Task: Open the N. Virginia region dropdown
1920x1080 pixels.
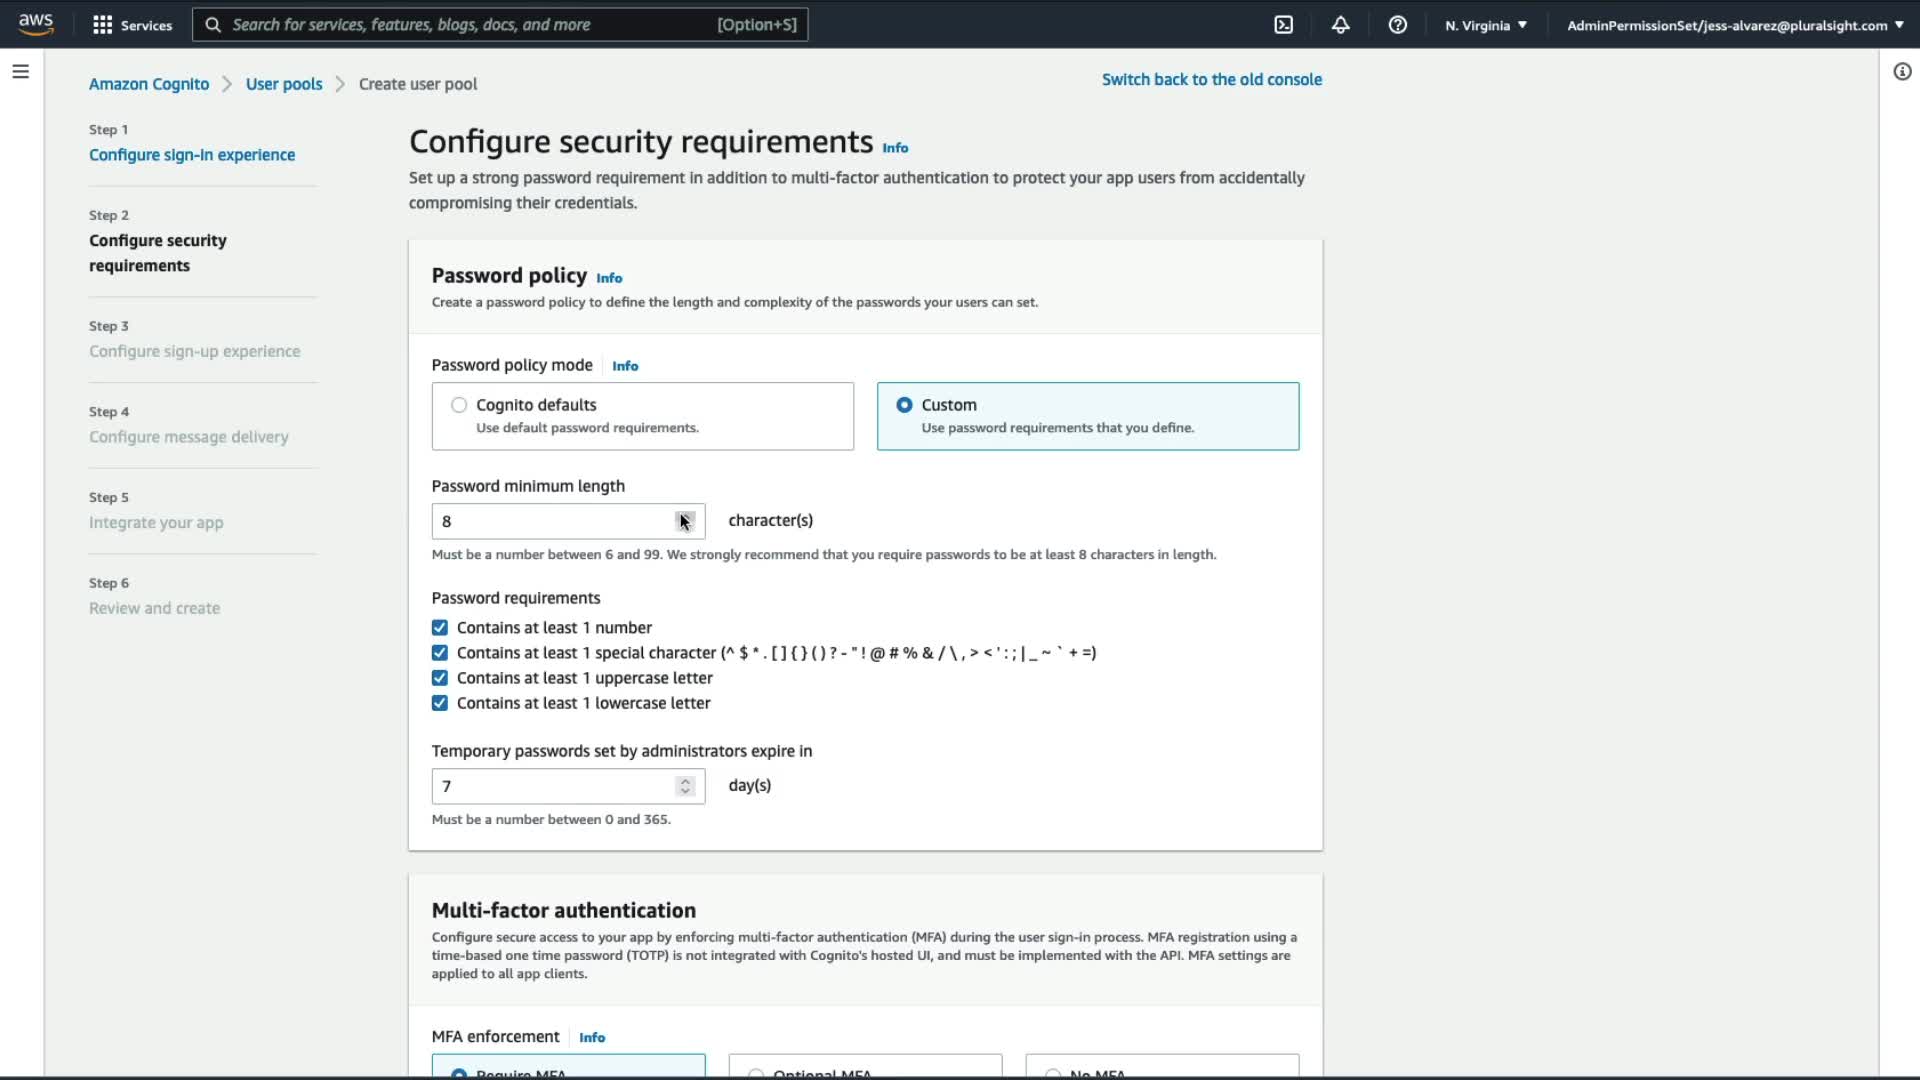Action: click(x=1485, y=25)
